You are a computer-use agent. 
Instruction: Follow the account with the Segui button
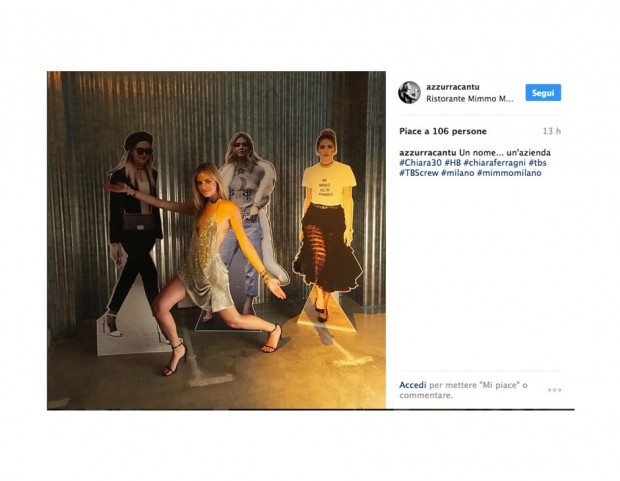[543, 93]
